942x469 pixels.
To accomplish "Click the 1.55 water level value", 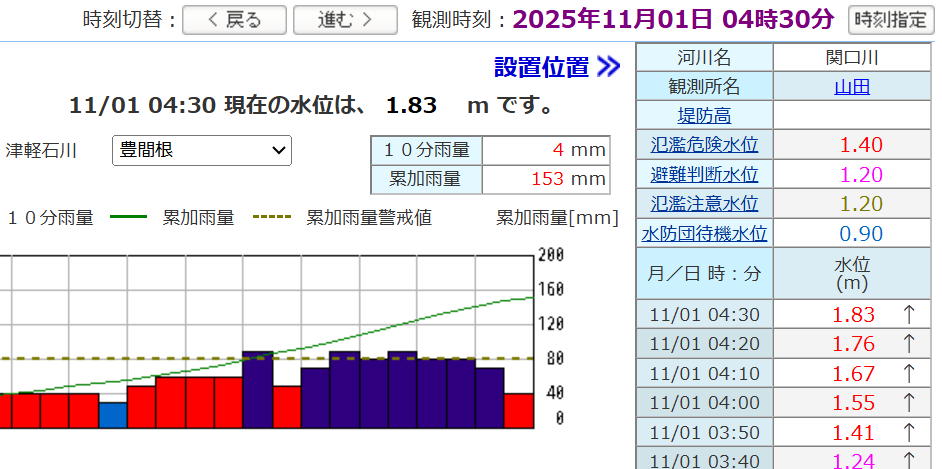I will pyautogui.click(x=853, y=403).
